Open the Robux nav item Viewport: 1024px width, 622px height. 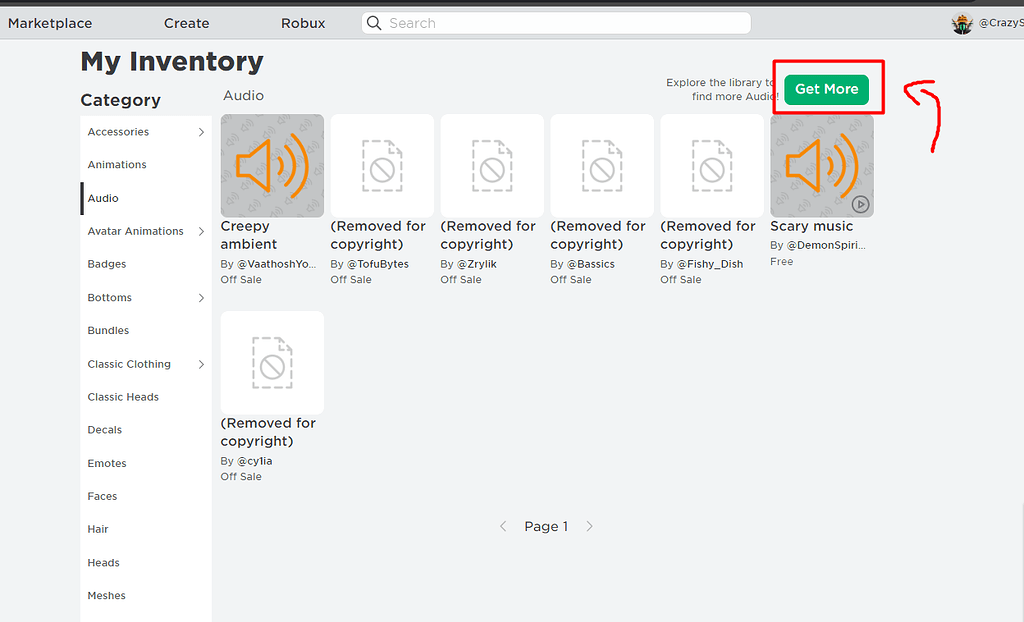tap(303, 24)
